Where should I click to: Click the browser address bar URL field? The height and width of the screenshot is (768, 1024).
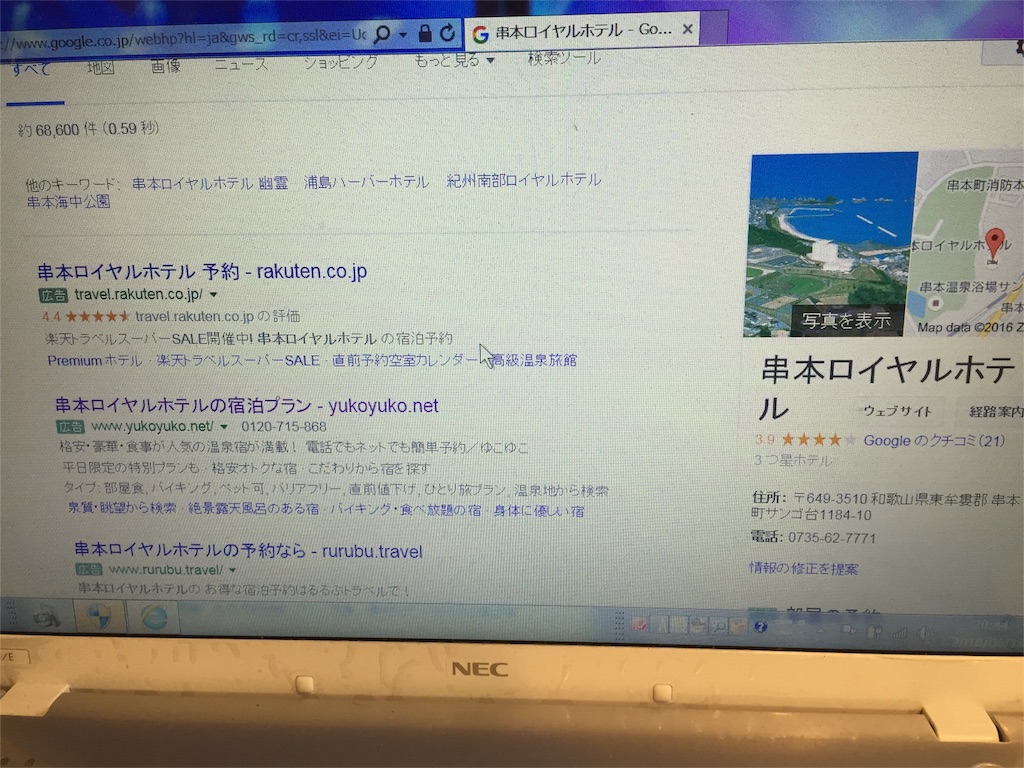pos(184,38)
